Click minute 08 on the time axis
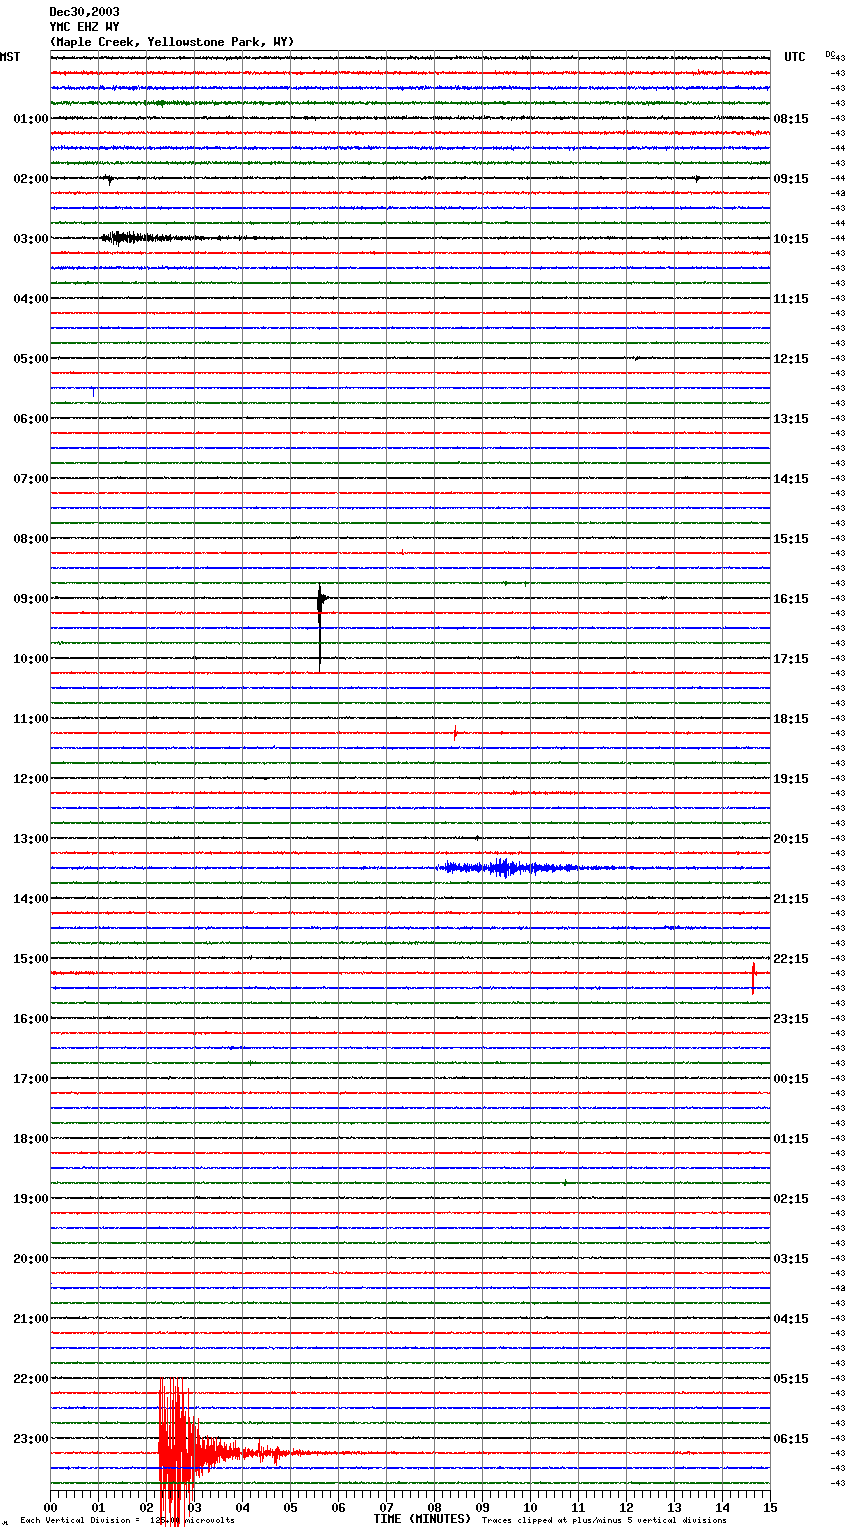The width and height of the screenshot is (850, 1534). pyautogui.click(x=434, y=1507)
